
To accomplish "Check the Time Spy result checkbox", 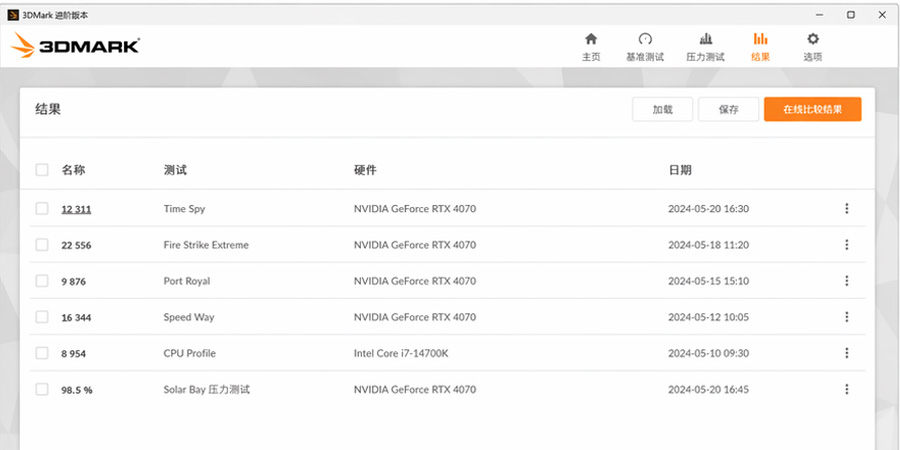I will click(42, 208).
